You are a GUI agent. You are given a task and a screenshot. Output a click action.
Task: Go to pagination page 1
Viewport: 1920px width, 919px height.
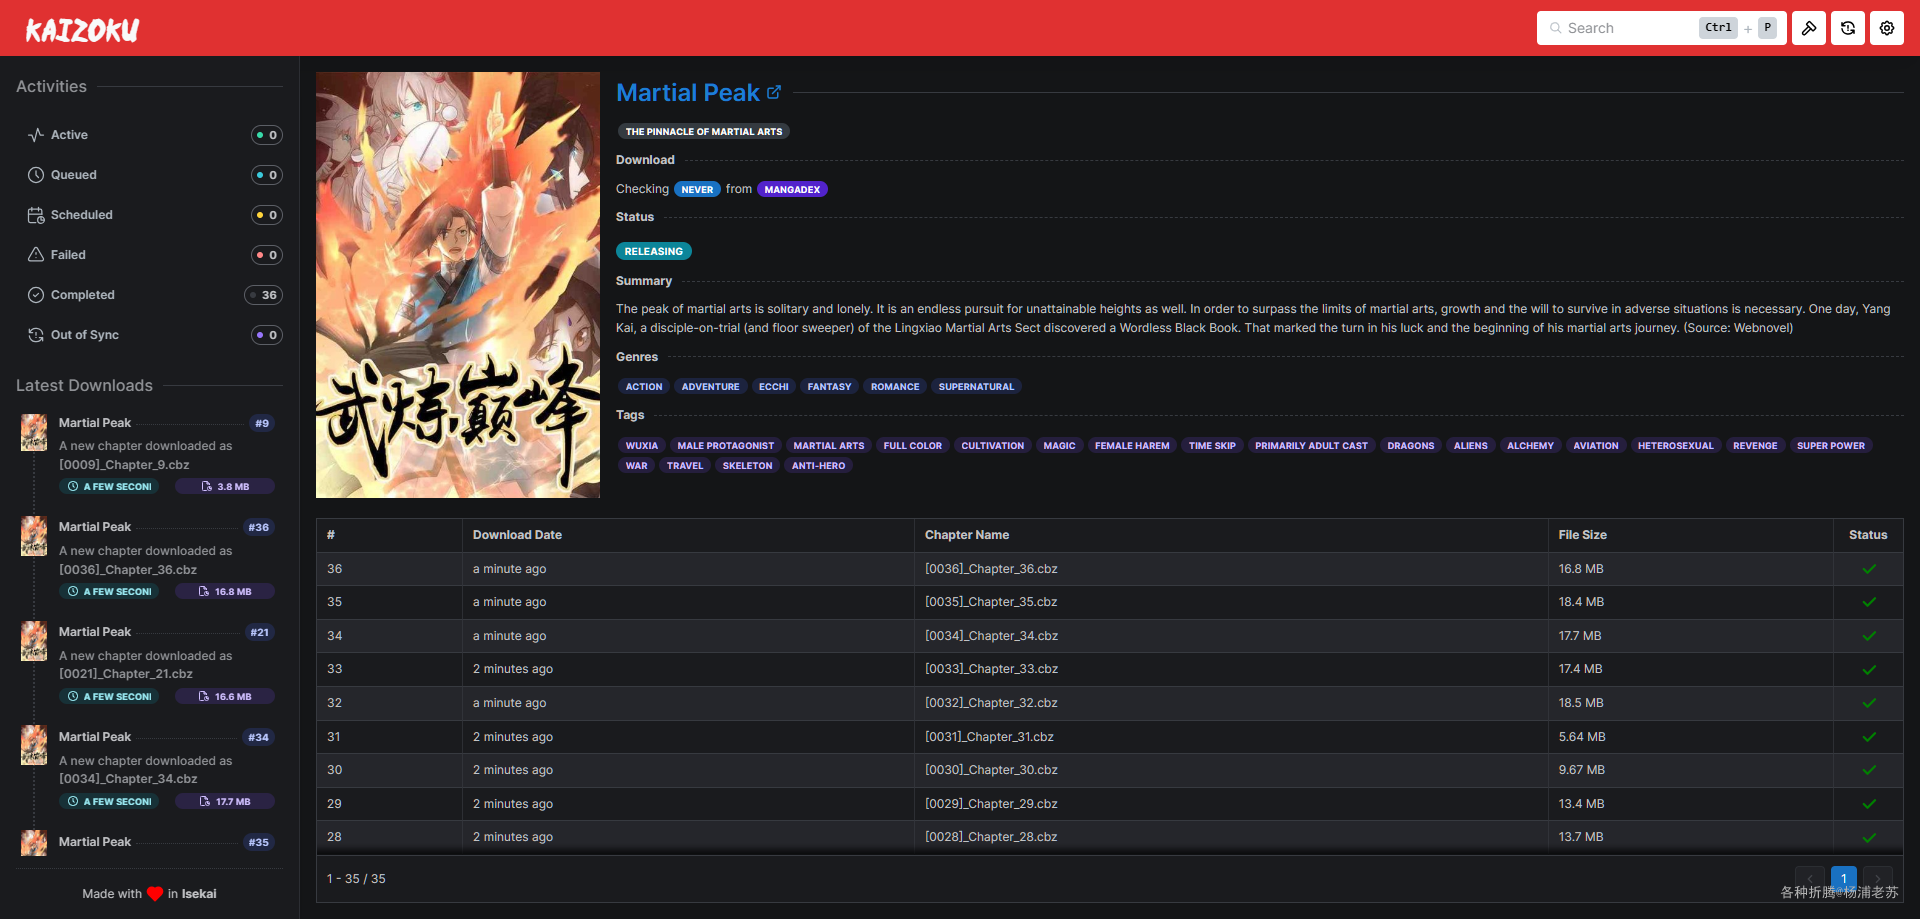(x=1844, y=879)
